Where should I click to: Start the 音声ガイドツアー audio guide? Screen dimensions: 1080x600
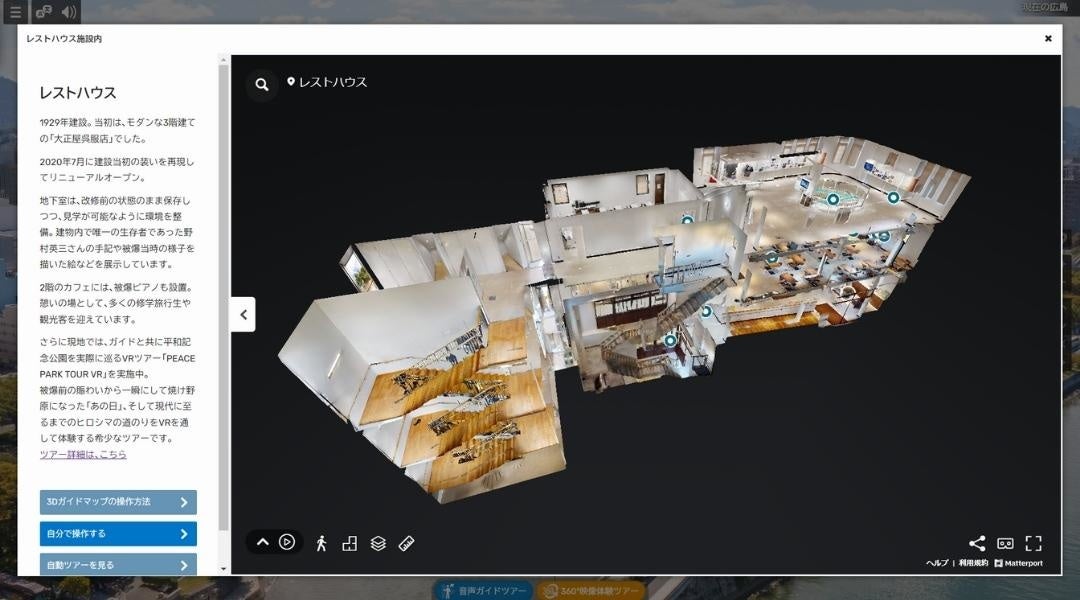pos(484,590)
